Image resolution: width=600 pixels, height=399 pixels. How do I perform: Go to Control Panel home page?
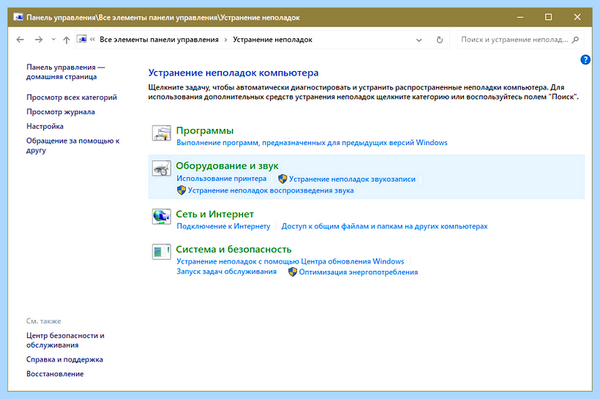pos(65,72)
